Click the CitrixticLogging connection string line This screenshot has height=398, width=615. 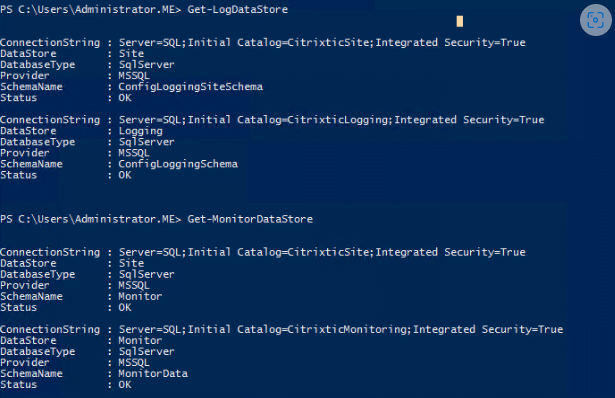pyautogui.click(x=331, y=120)
